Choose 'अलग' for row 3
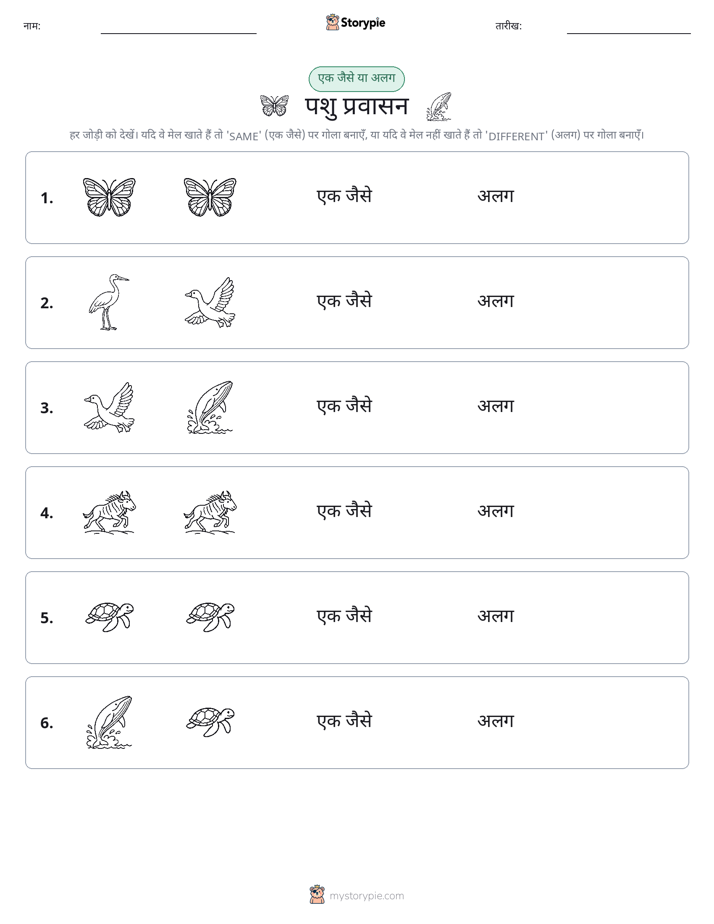 coord(495,406)
